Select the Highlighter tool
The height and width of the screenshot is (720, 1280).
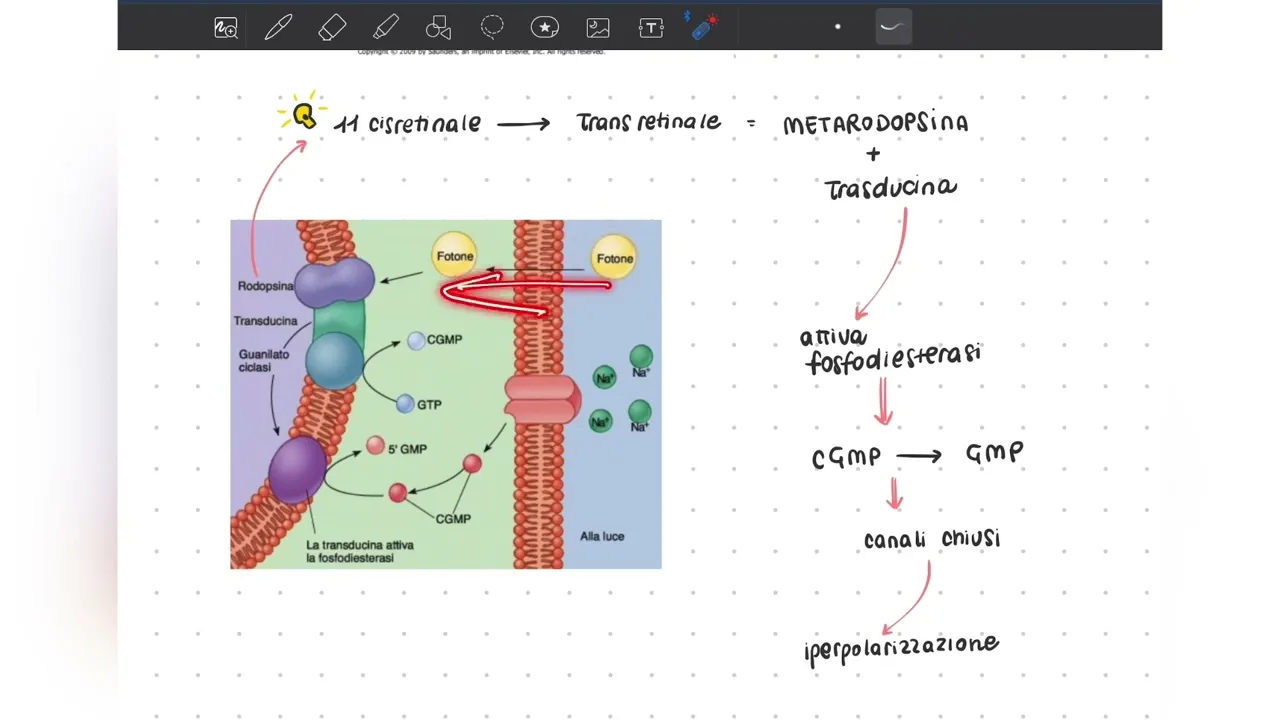pos(385,28)
